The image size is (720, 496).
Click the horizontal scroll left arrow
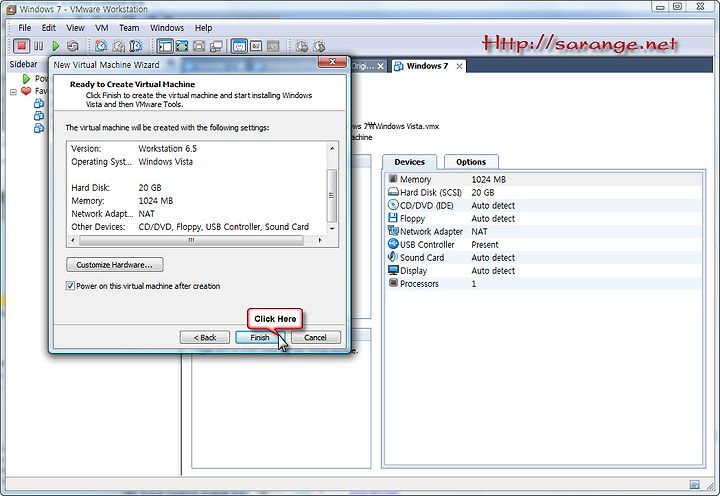click(73, 240)
